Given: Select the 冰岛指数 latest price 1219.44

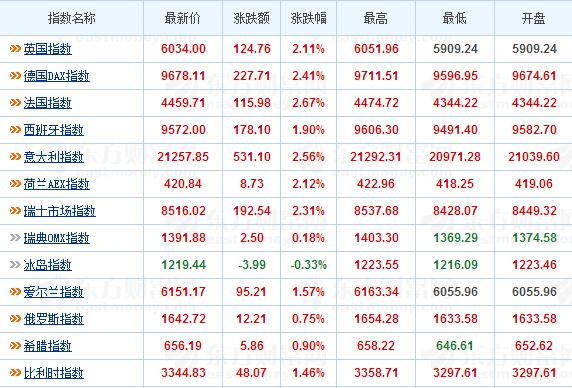Looking at the screenshot, I should coord(183,265).
